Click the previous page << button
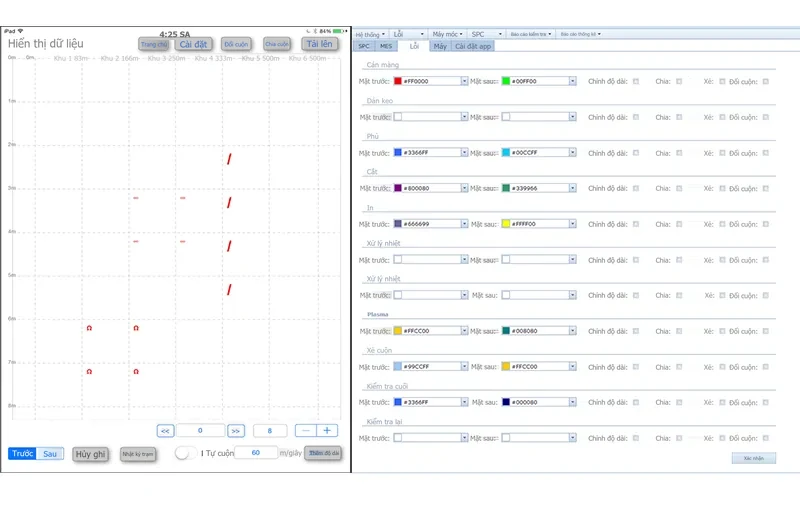This screenshot has height=510, width=800. coord(165,431)
